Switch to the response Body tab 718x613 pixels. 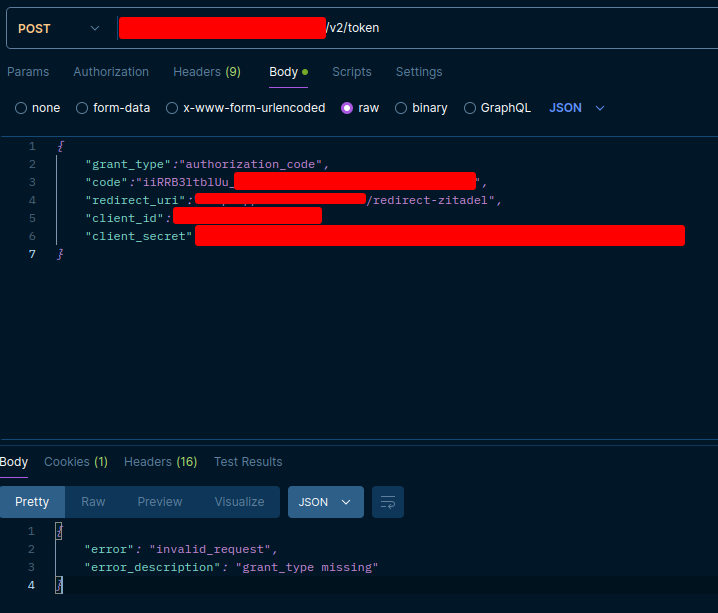point(14,462)
